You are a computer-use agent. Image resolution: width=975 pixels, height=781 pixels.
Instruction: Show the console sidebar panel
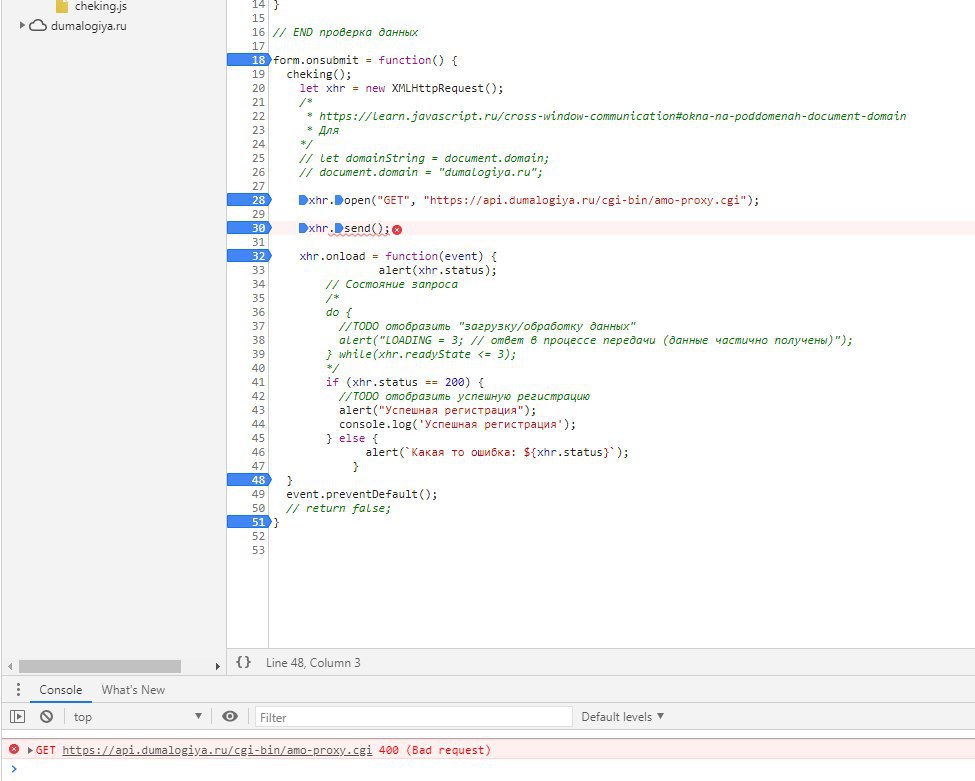click(x=17, y=717)
